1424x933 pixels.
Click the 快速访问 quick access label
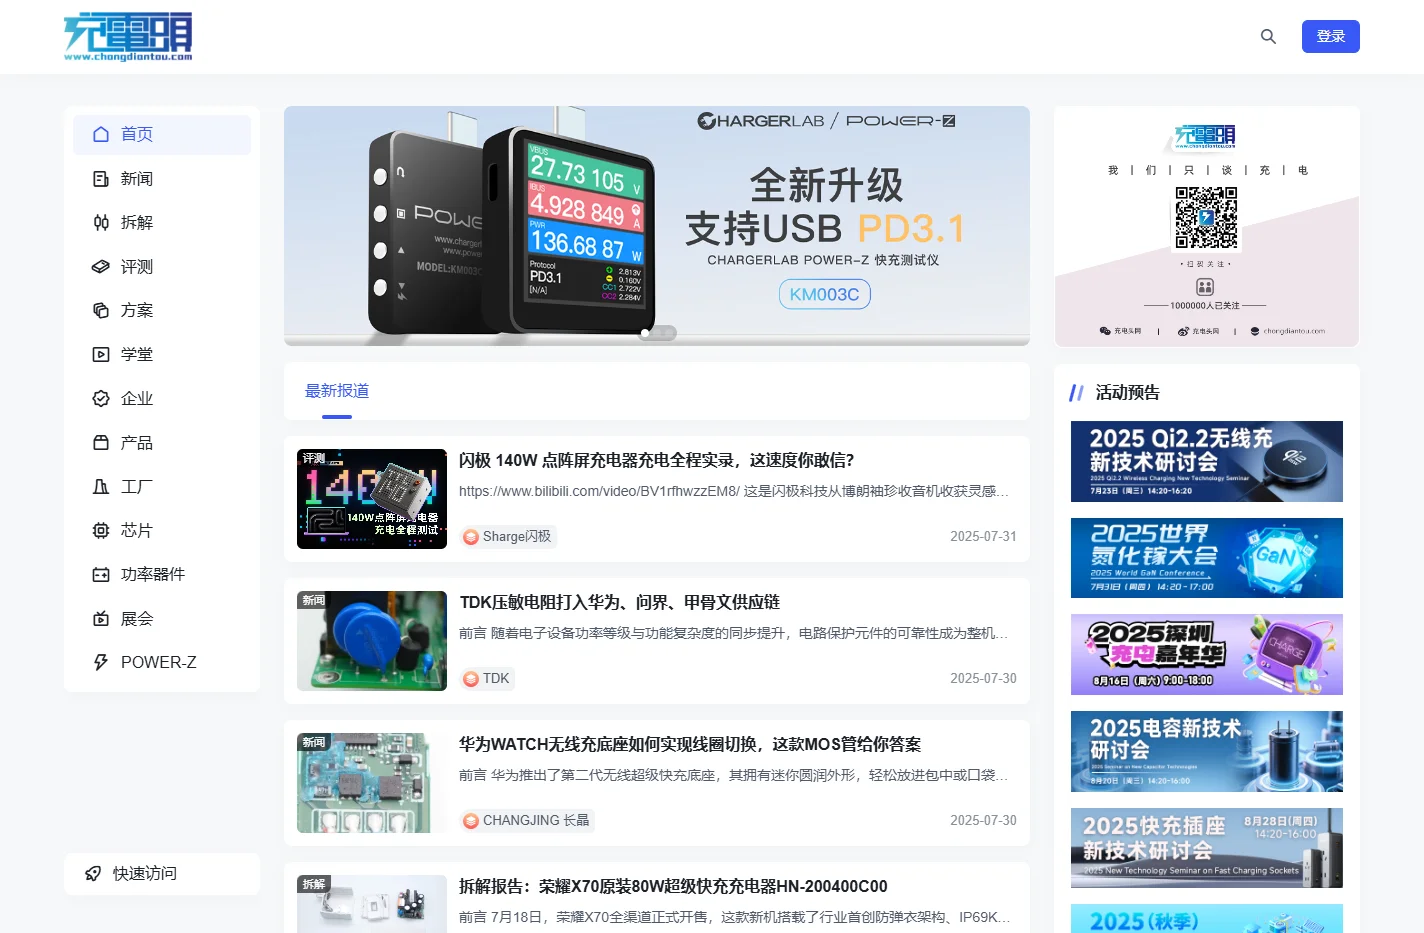(145, 874)
